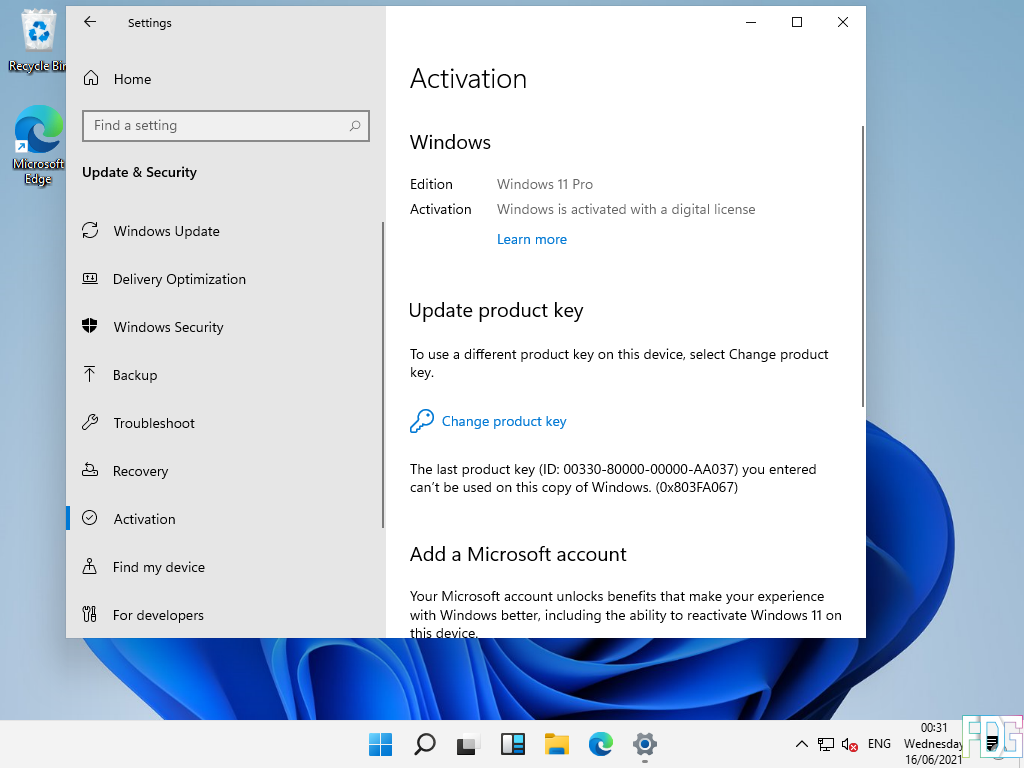
Task: Click the product key error message text
Action: tap(613, 478)
